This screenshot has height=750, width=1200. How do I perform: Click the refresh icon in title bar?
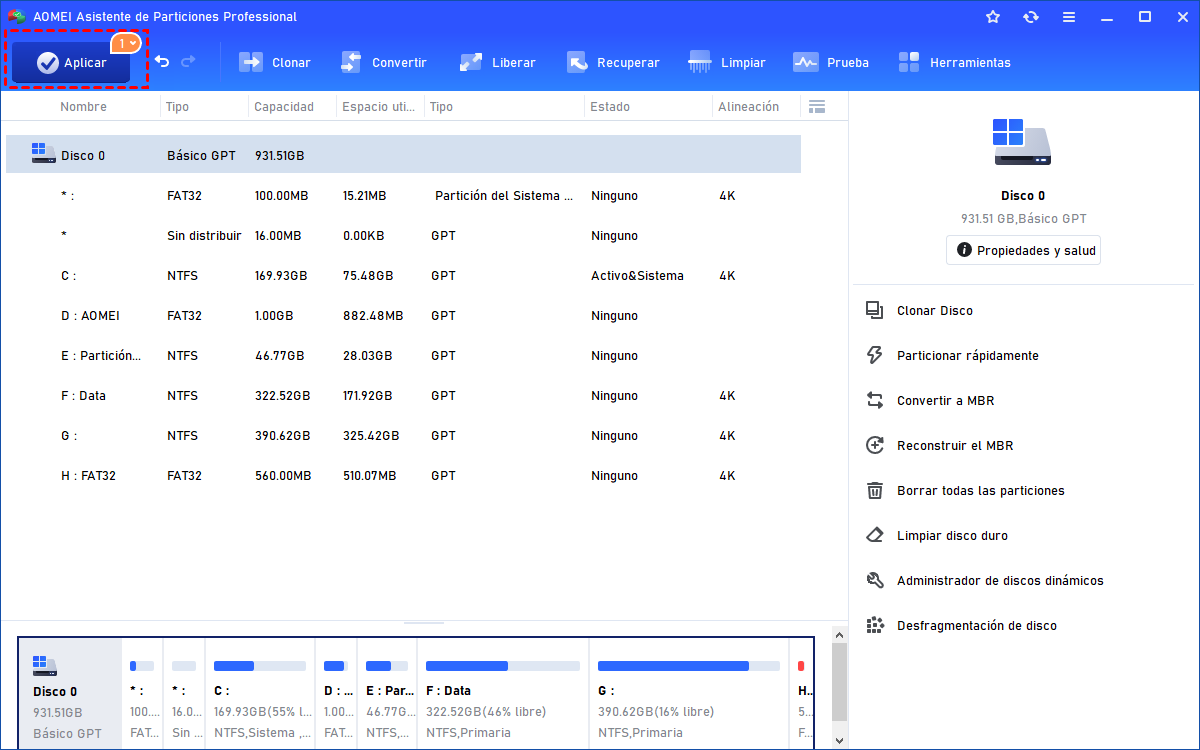(x=1031, y=17)
